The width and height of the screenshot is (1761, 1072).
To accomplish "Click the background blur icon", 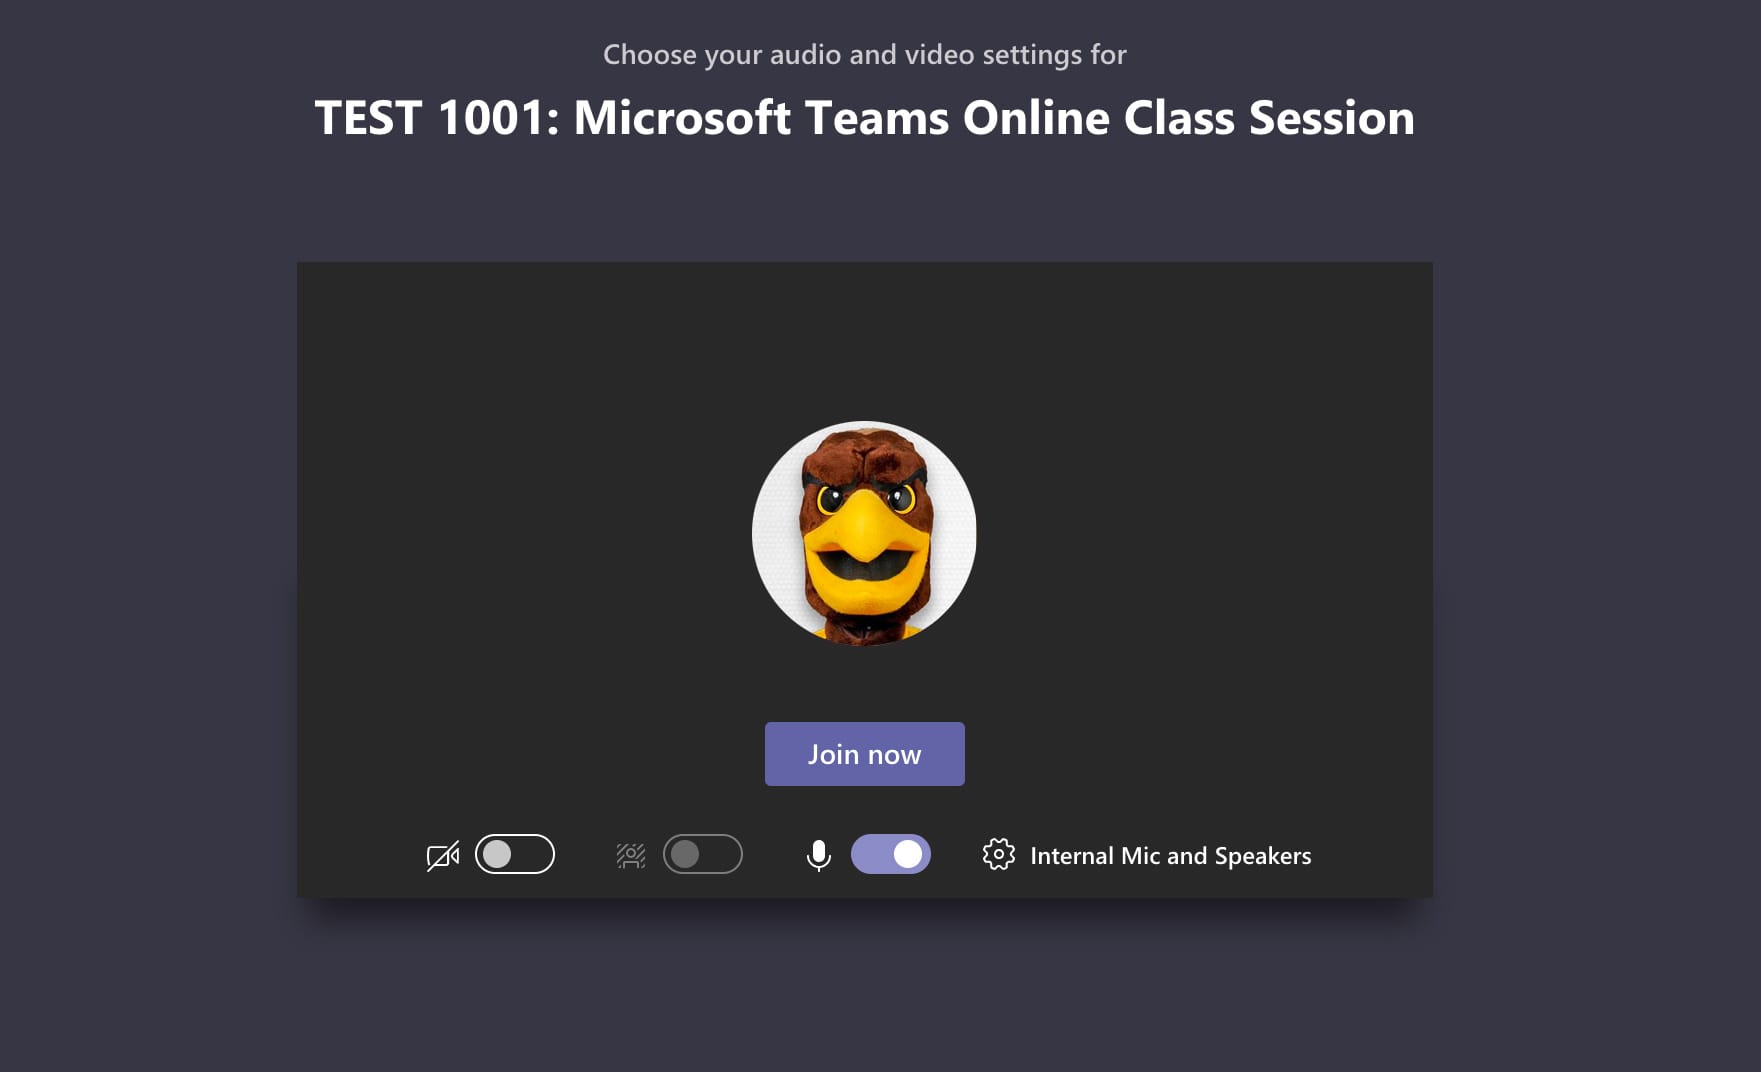I will pyautogui.click(x=631, y=855).
